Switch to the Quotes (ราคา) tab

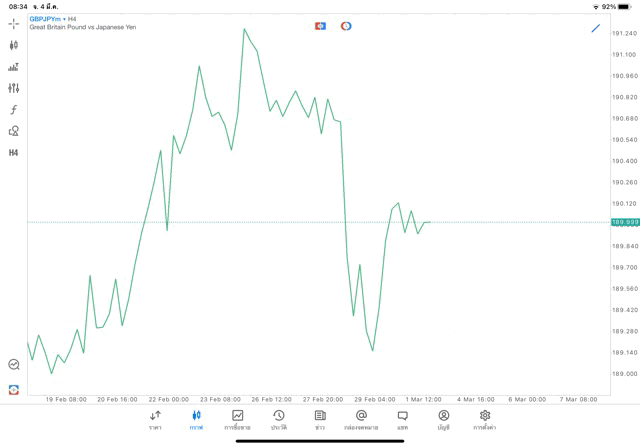[155, 419]
